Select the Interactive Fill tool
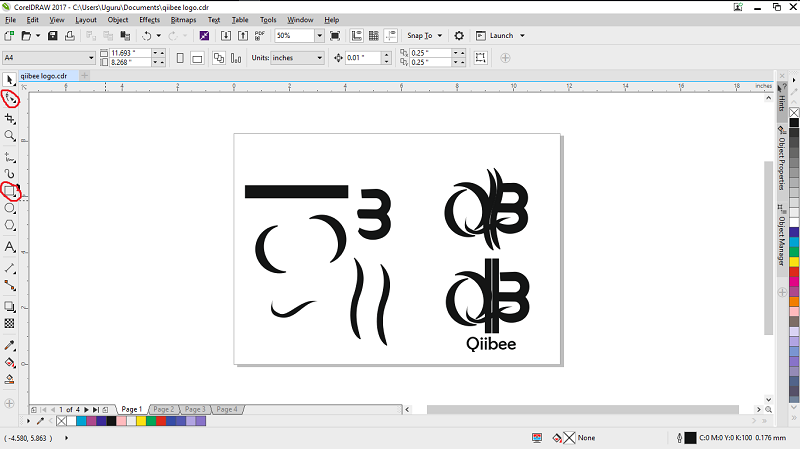The width and height of the screenshot is (800, 449). [9, 363]
